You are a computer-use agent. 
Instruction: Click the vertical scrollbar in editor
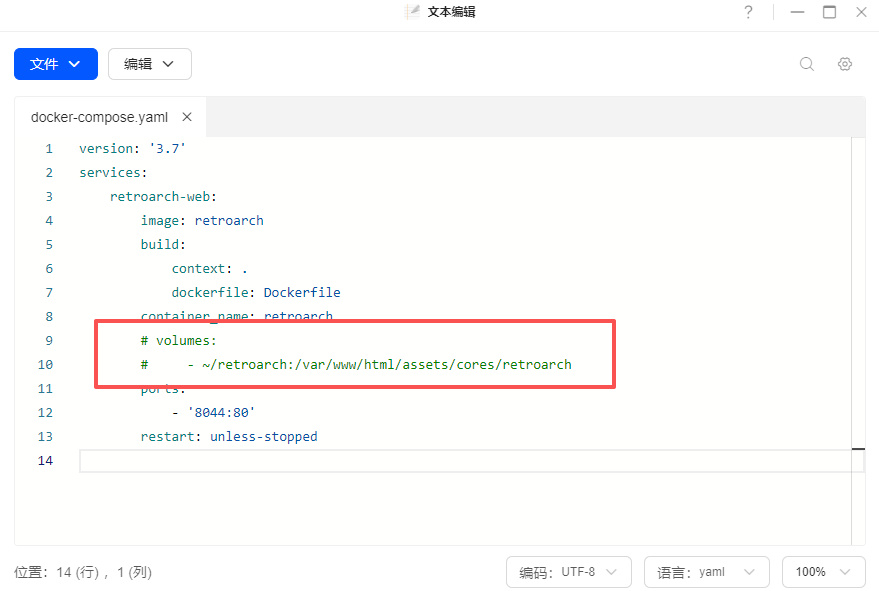857,300
